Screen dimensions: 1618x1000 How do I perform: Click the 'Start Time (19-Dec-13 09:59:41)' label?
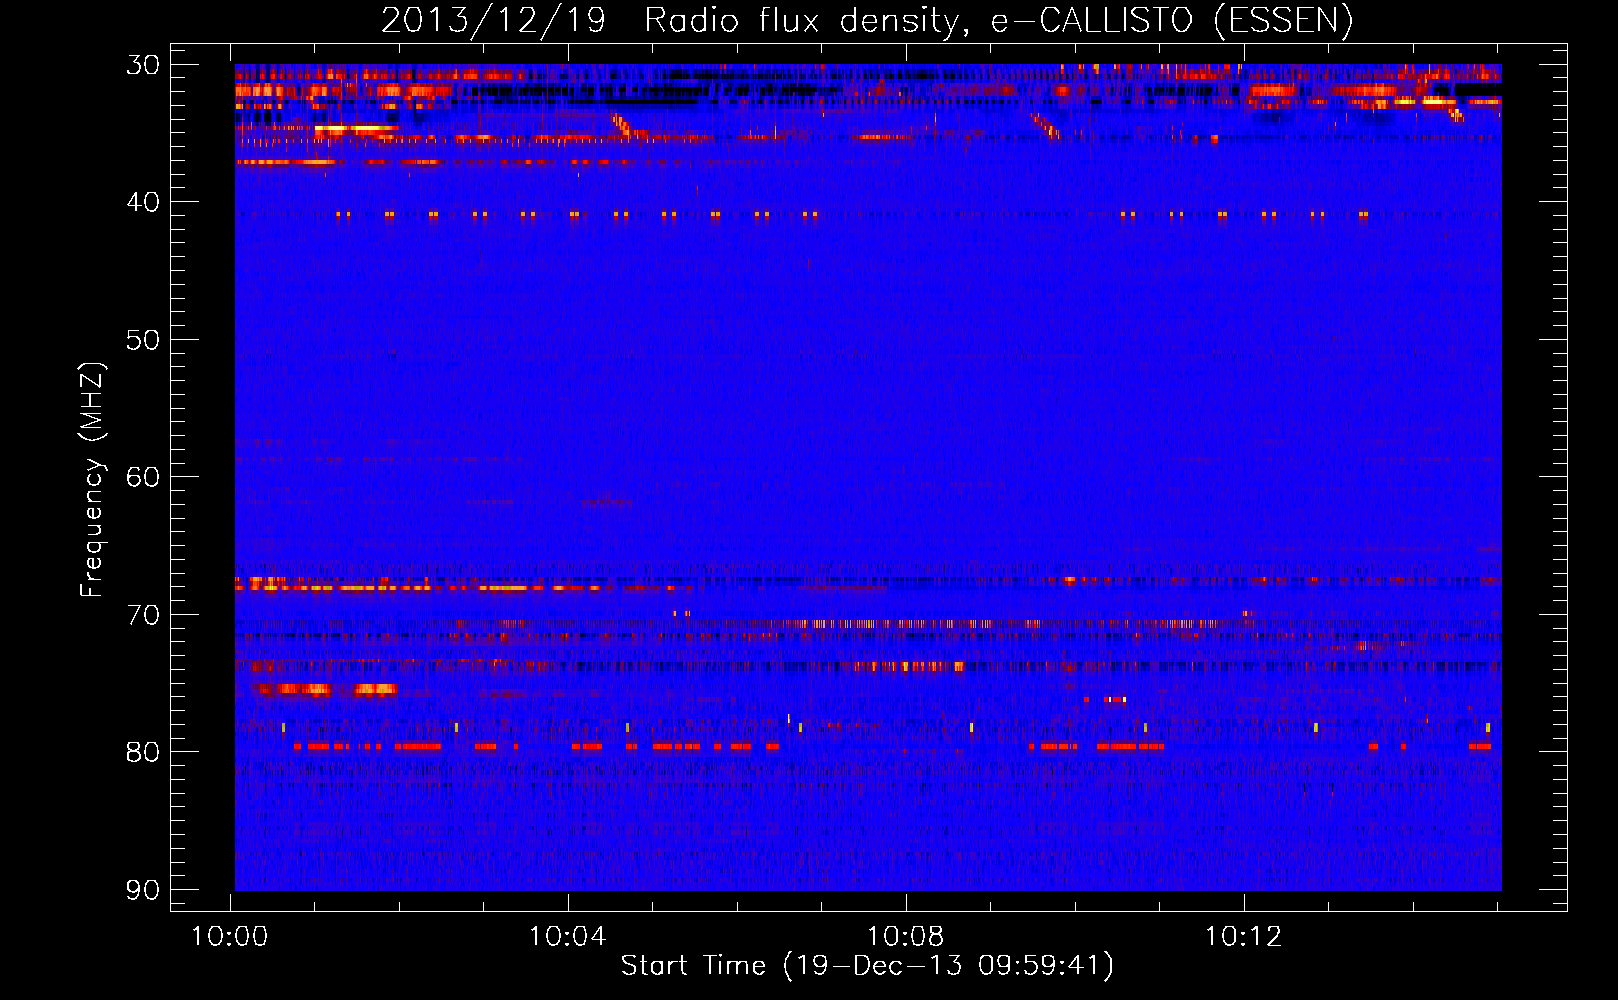(x=867, y=965)
